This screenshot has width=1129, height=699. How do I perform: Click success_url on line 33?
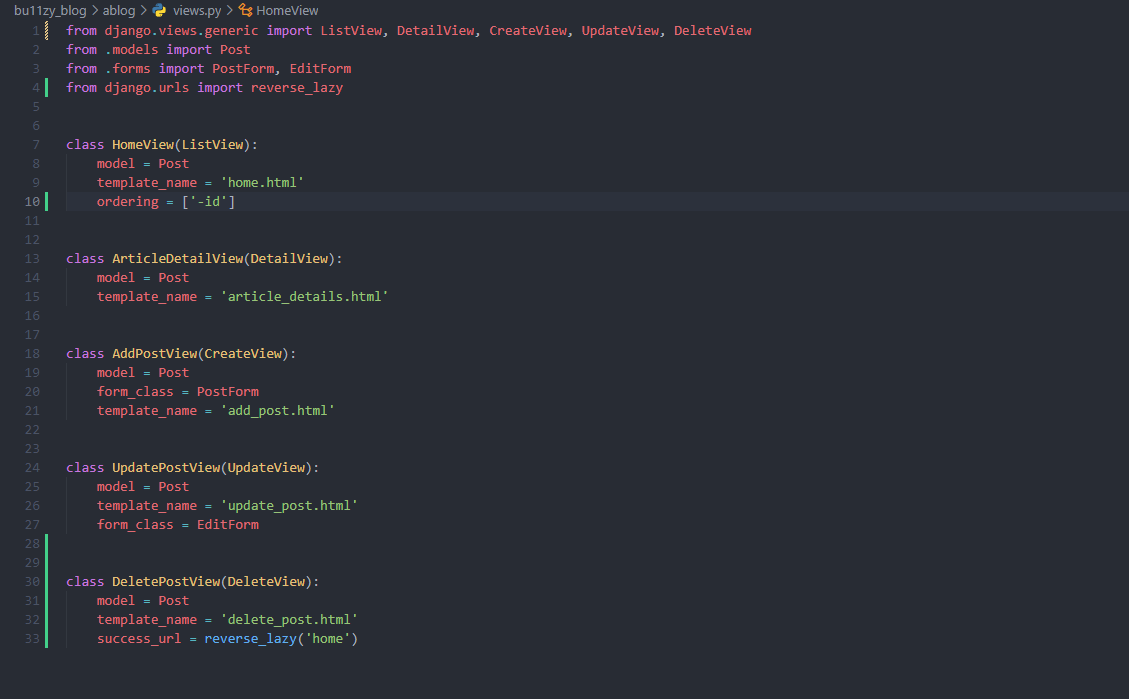coord(138,638)
